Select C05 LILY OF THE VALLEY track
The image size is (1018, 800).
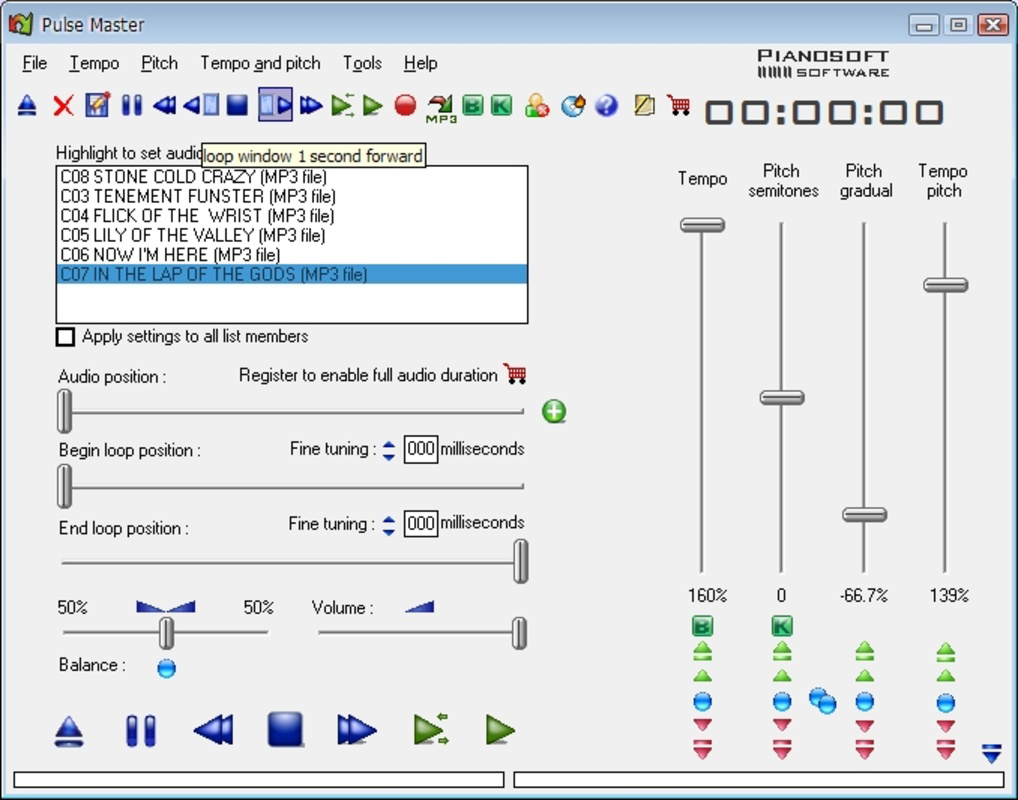(x=292, y=235)
